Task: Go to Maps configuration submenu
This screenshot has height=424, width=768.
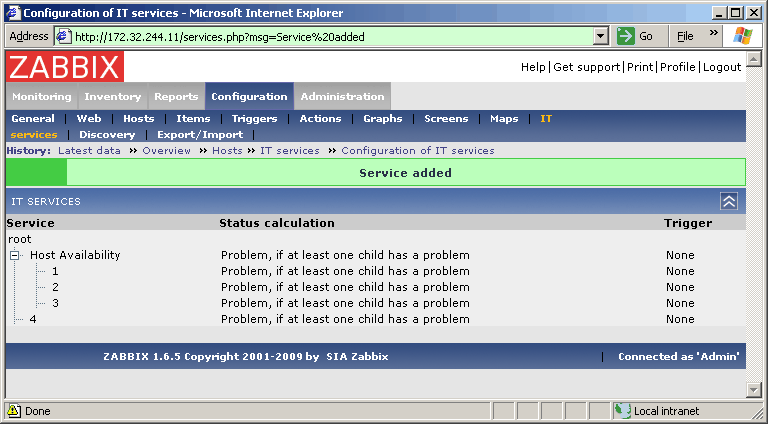Action: [x=504, y=118]
